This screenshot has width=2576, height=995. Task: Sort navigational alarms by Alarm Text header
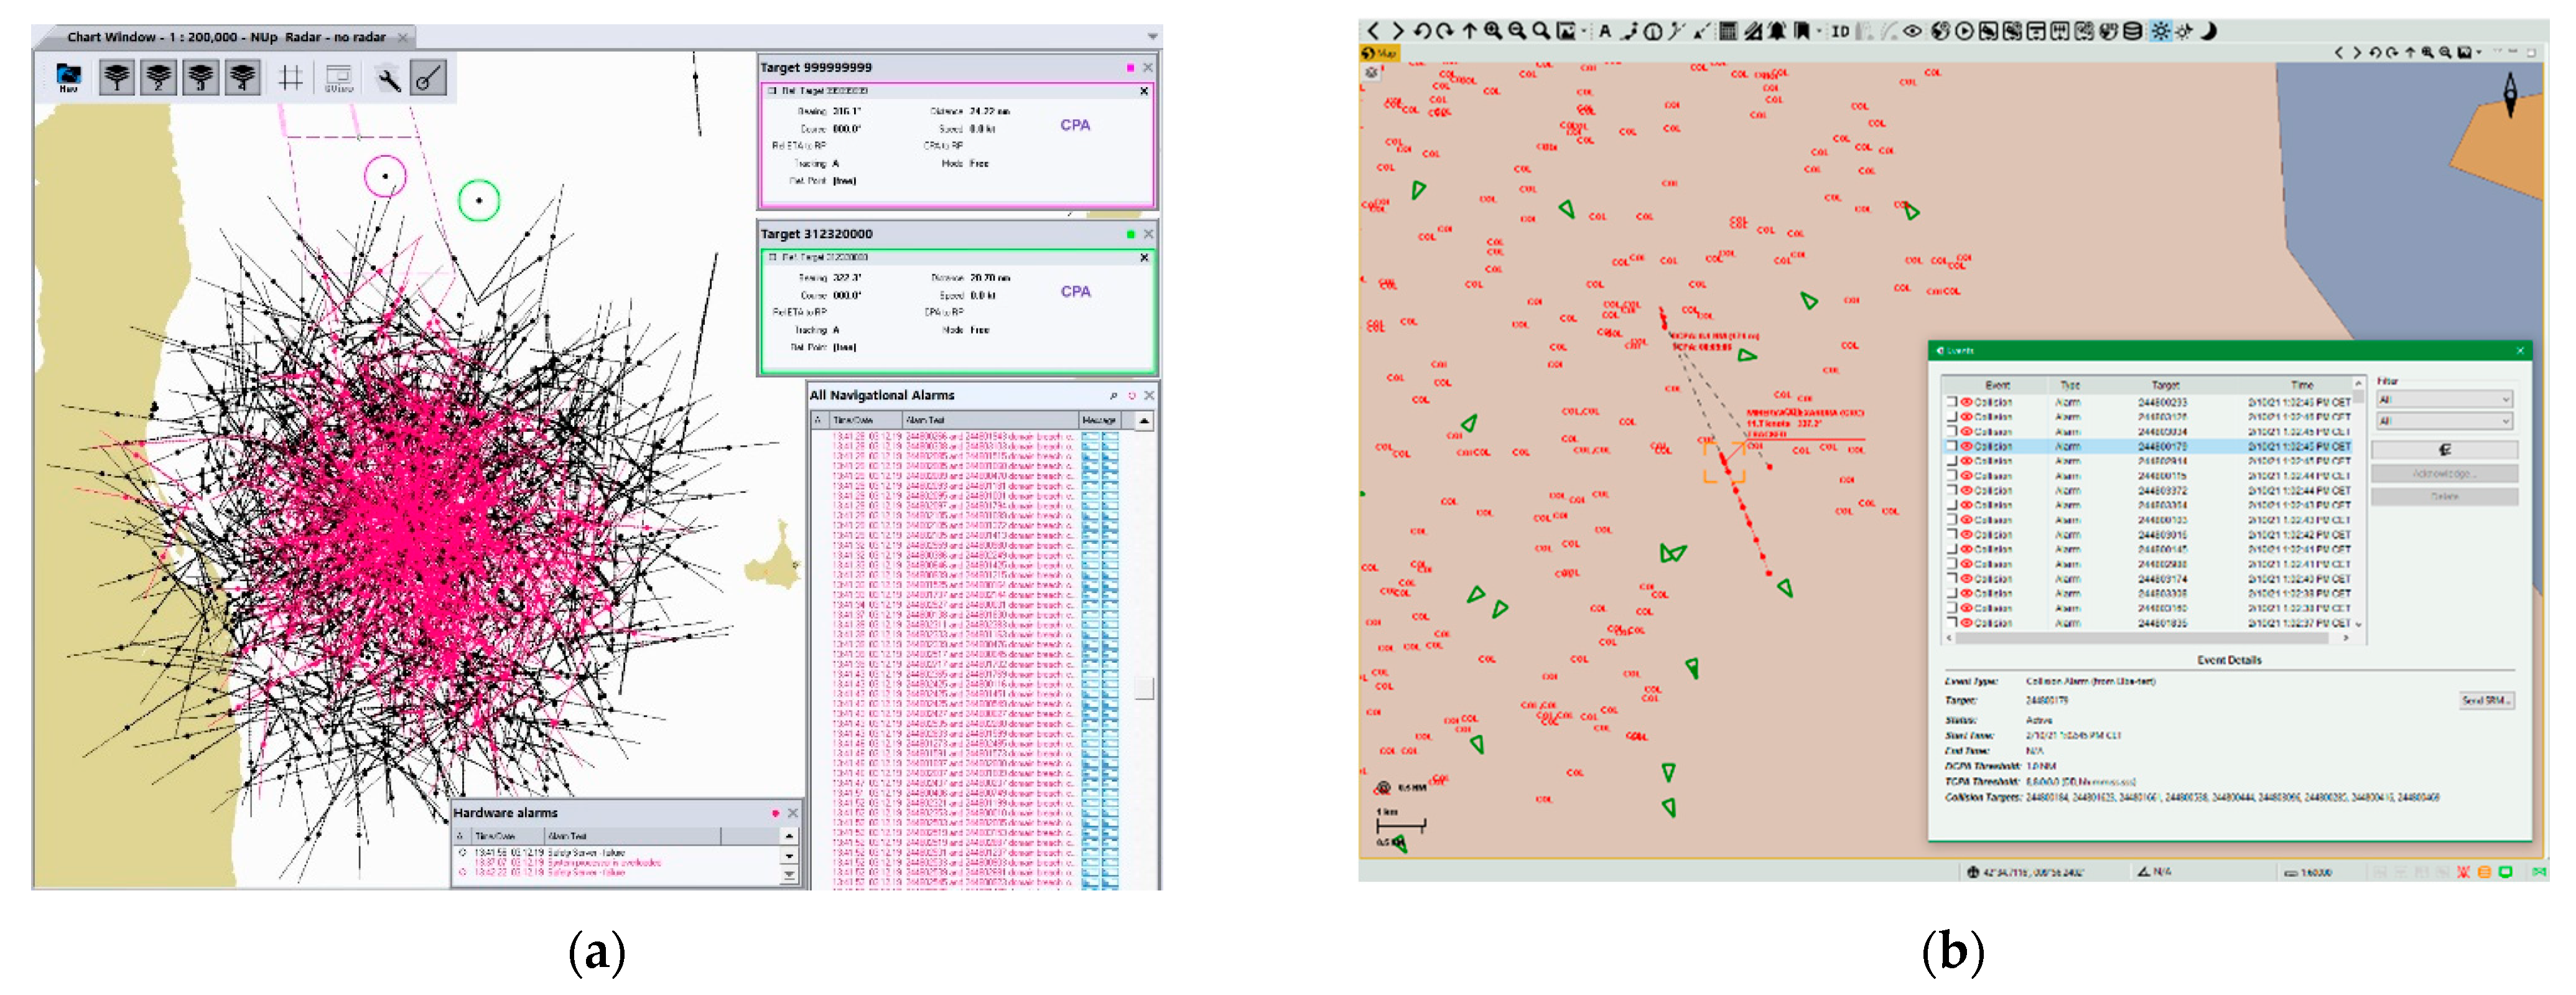(x=990, y=420)
